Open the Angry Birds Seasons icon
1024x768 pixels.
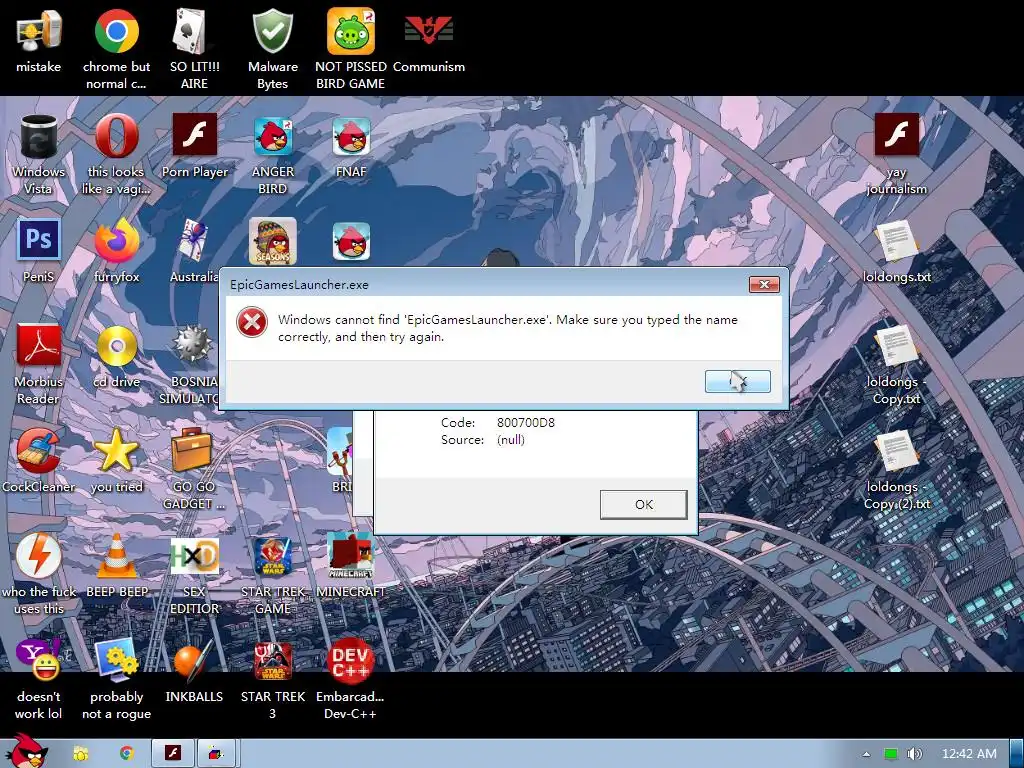pyautogui.click(x=272, y=240)
